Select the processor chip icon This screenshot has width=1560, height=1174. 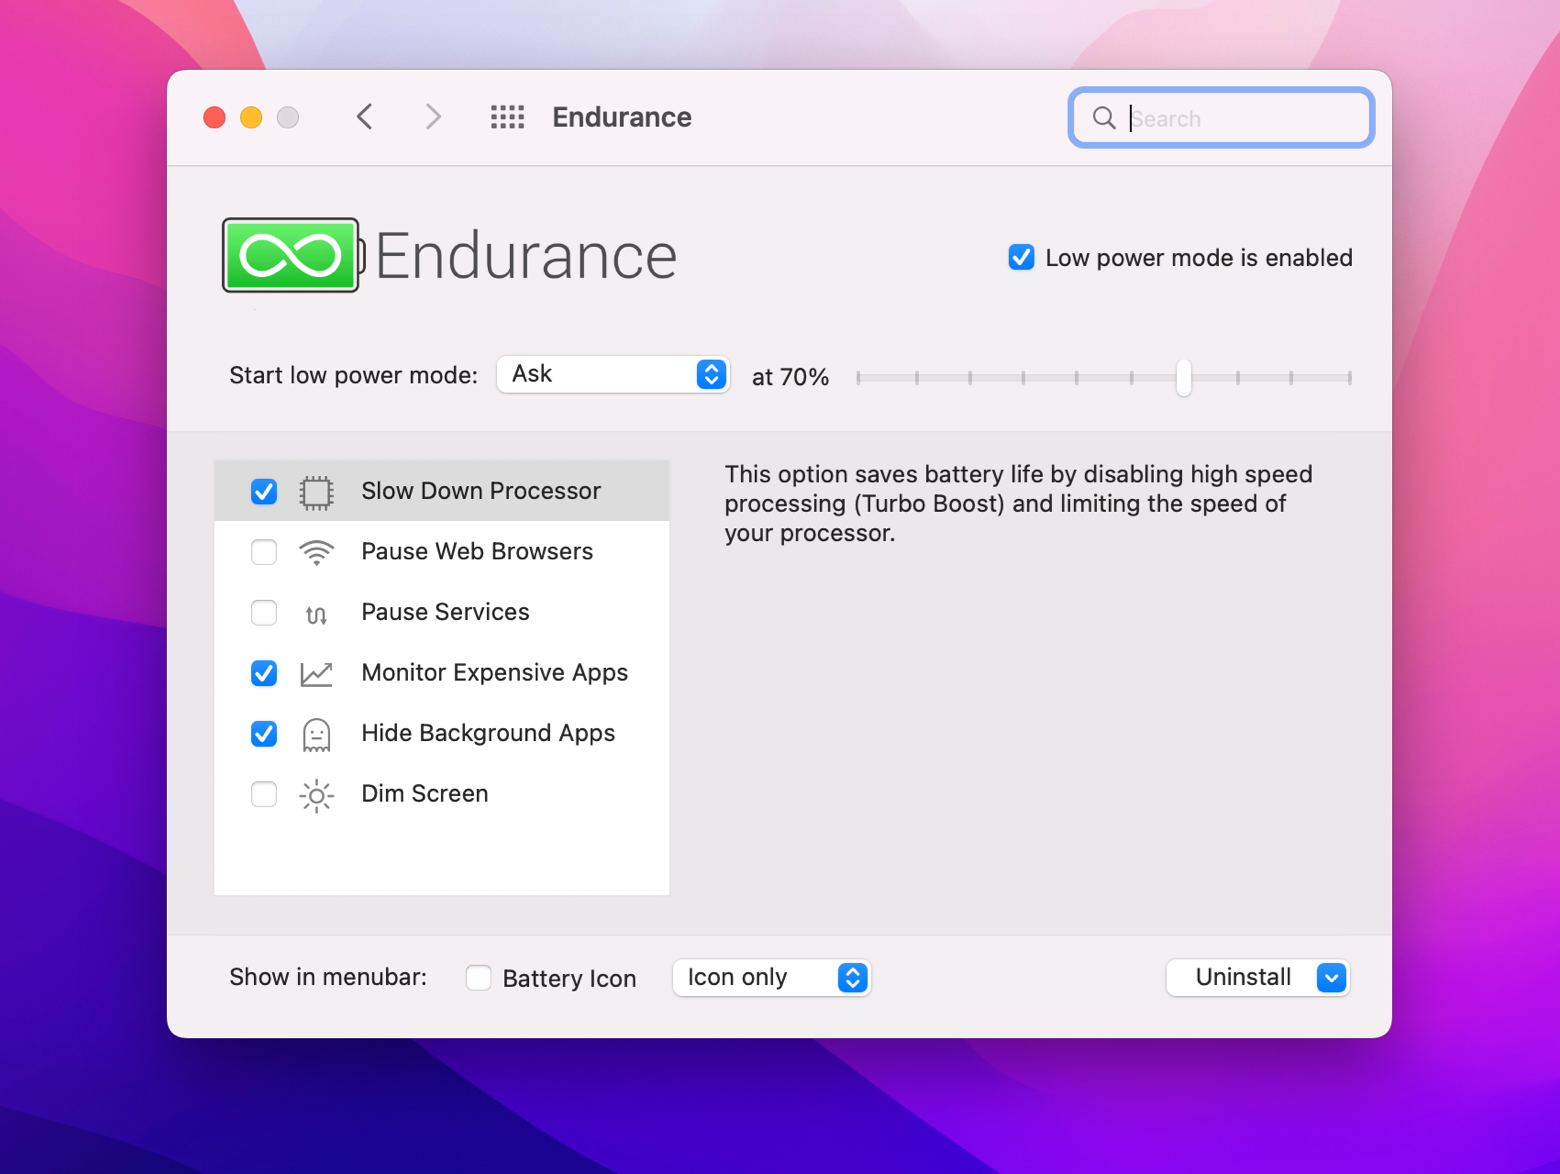pos(316,491)
